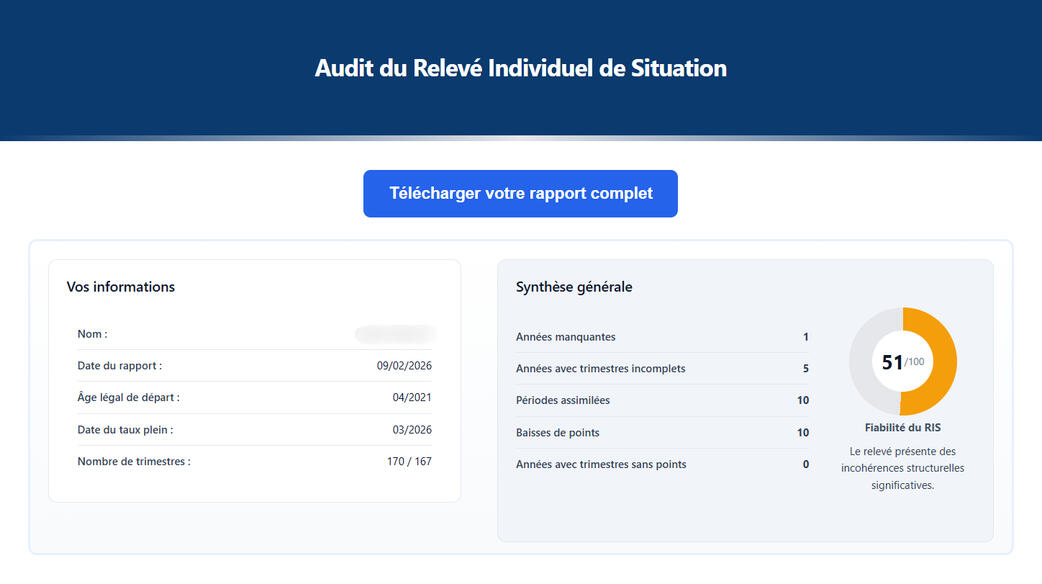This screenshot has width=1042, height=584.
Task: Click the Vos informations heading
Action: coord(121,287)
